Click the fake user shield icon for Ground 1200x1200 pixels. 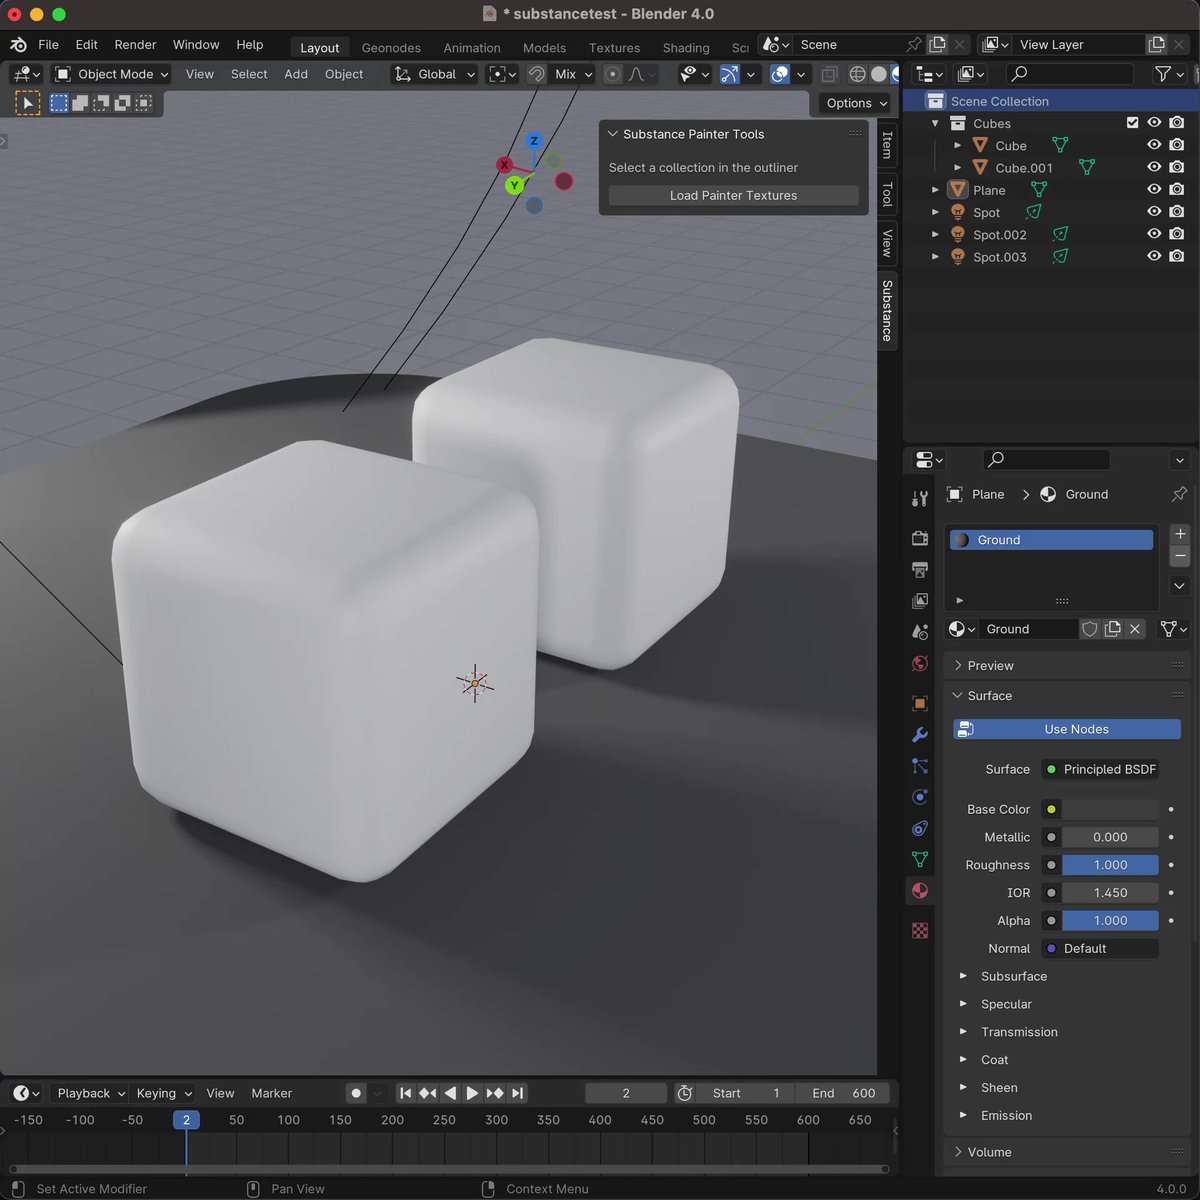1090,629
